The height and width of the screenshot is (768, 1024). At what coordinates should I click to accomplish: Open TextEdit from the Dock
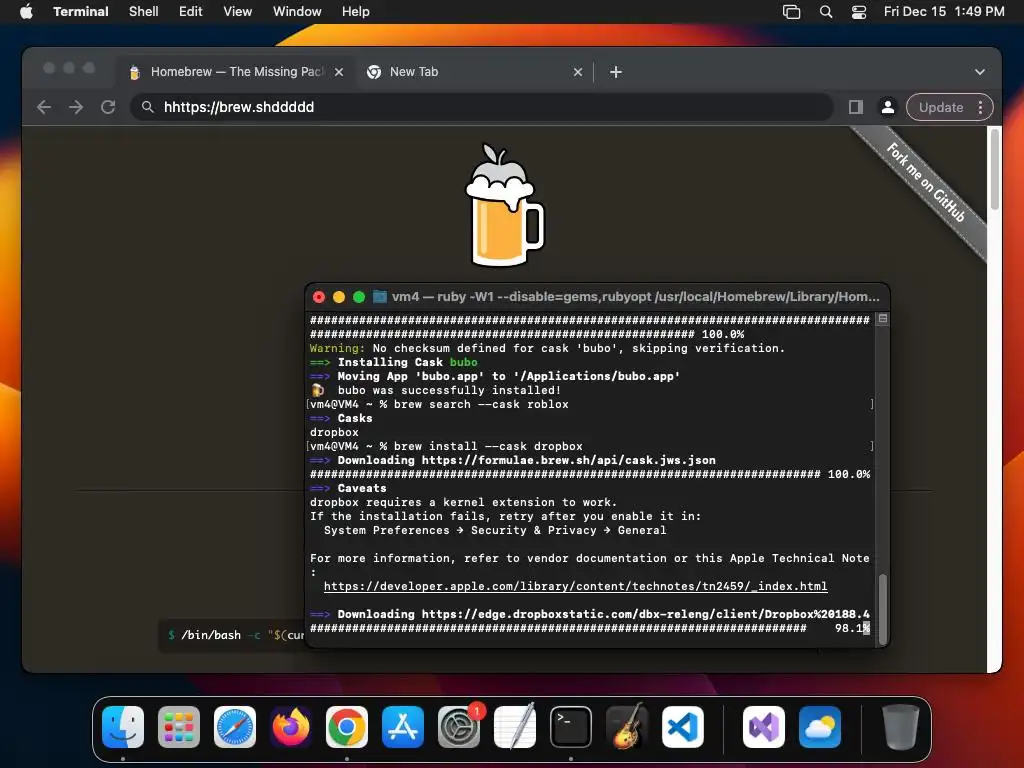pos(515,727)
